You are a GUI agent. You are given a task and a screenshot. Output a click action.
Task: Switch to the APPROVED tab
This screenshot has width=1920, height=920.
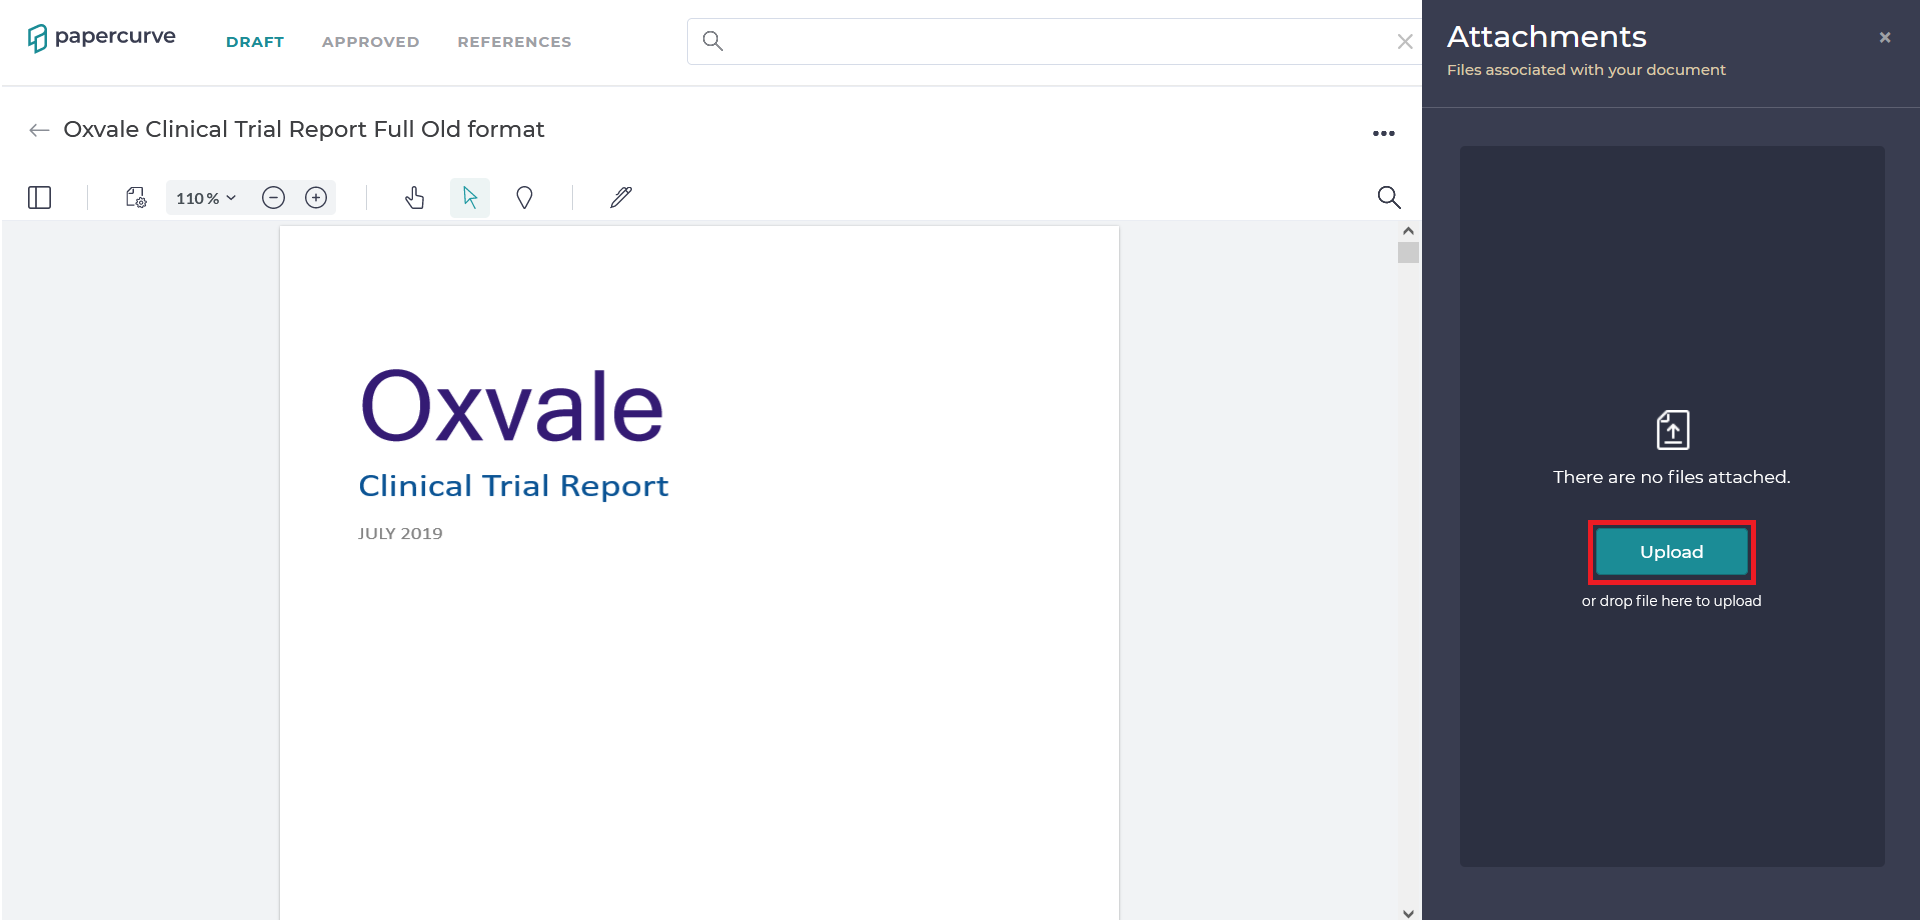tap(370, 42)
